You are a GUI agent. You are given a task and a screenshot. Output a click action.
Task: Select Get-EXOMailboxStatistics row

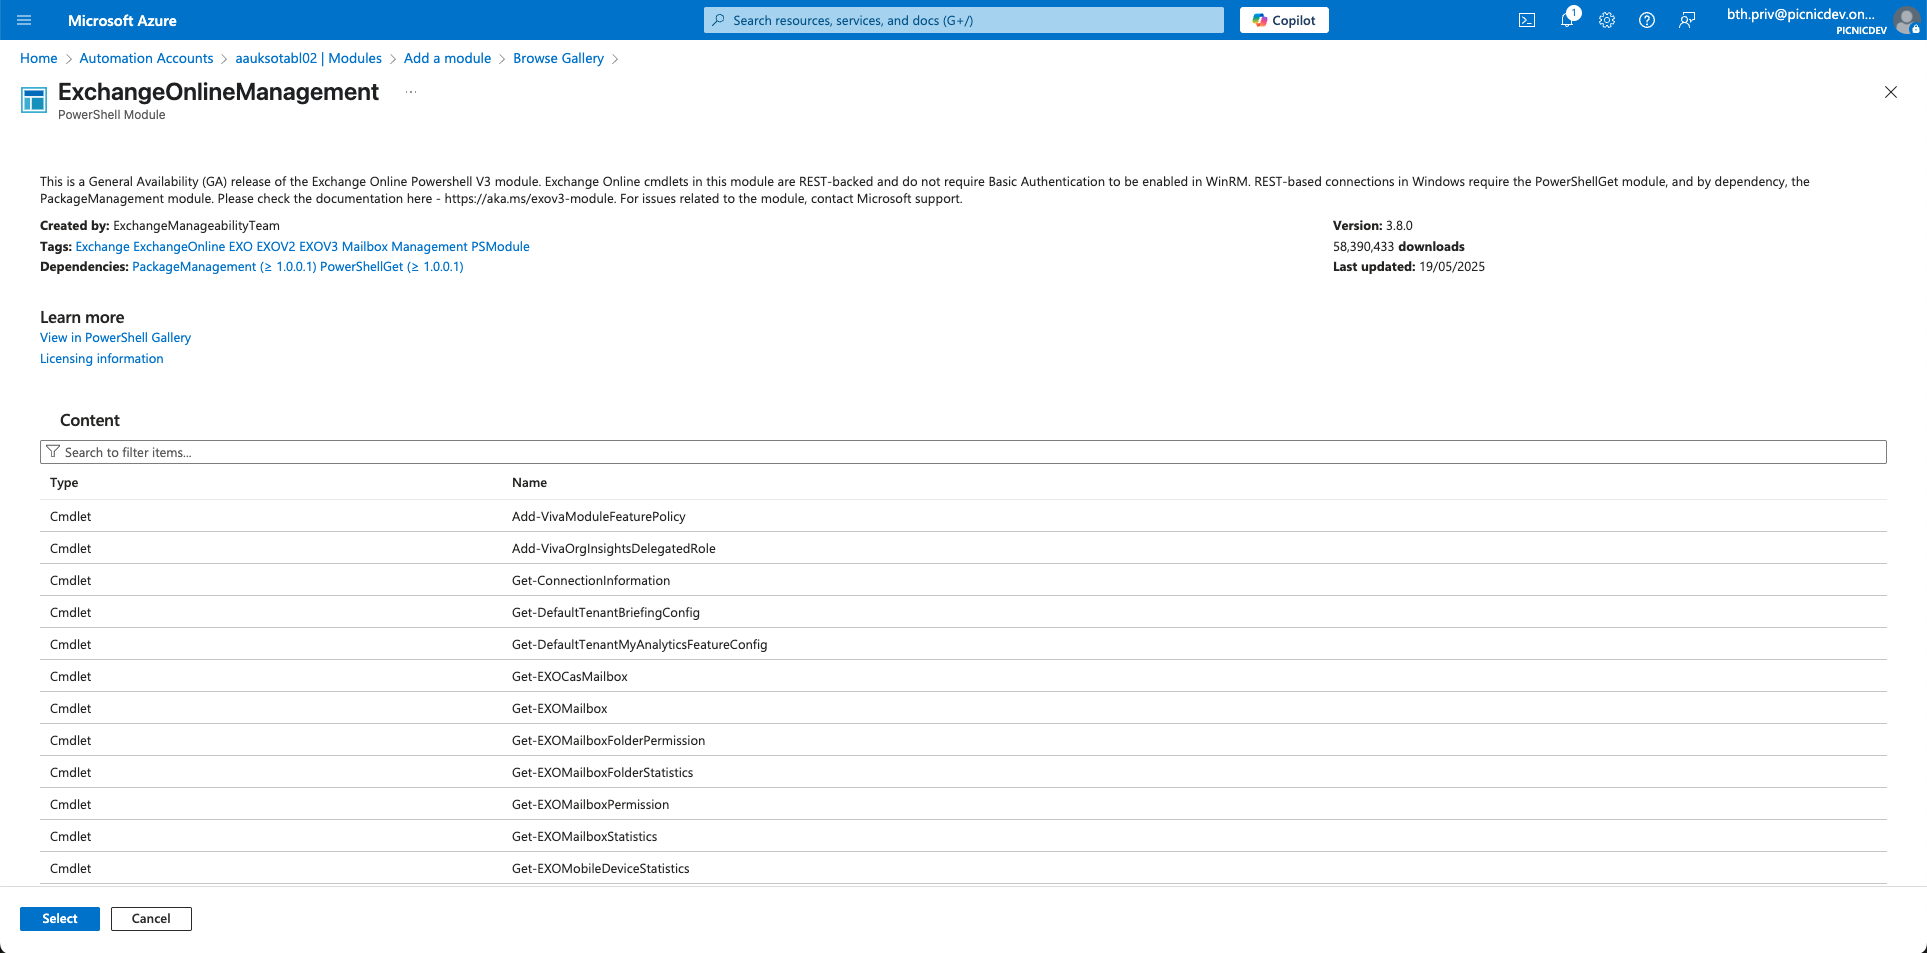tap(963, 836)
